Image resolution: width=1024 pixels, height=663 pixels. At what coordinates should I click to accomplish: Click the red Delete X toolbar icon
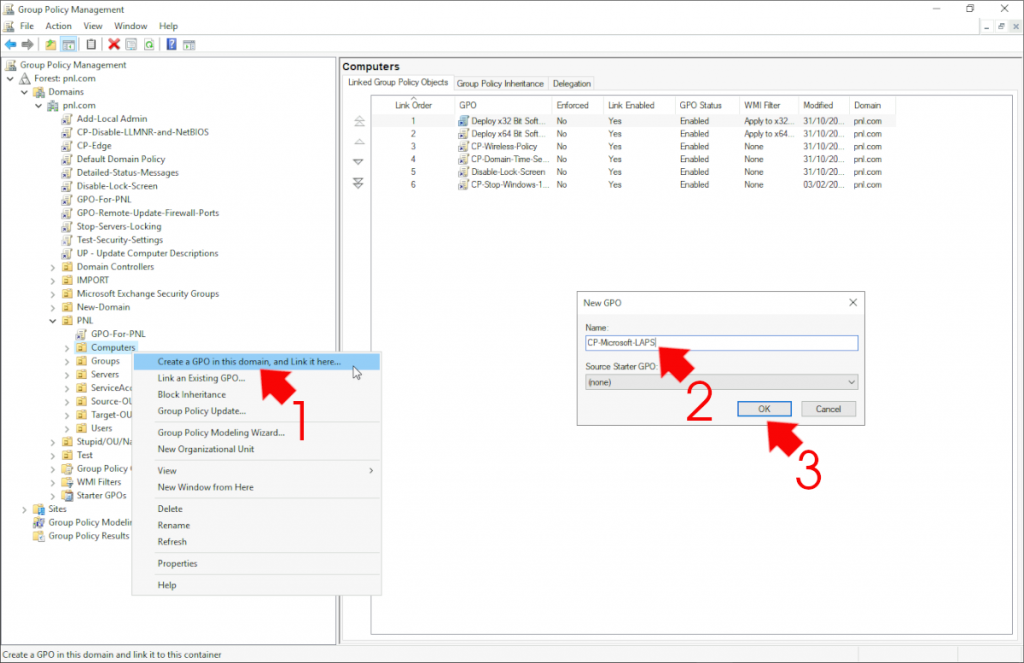coord(114,44)
